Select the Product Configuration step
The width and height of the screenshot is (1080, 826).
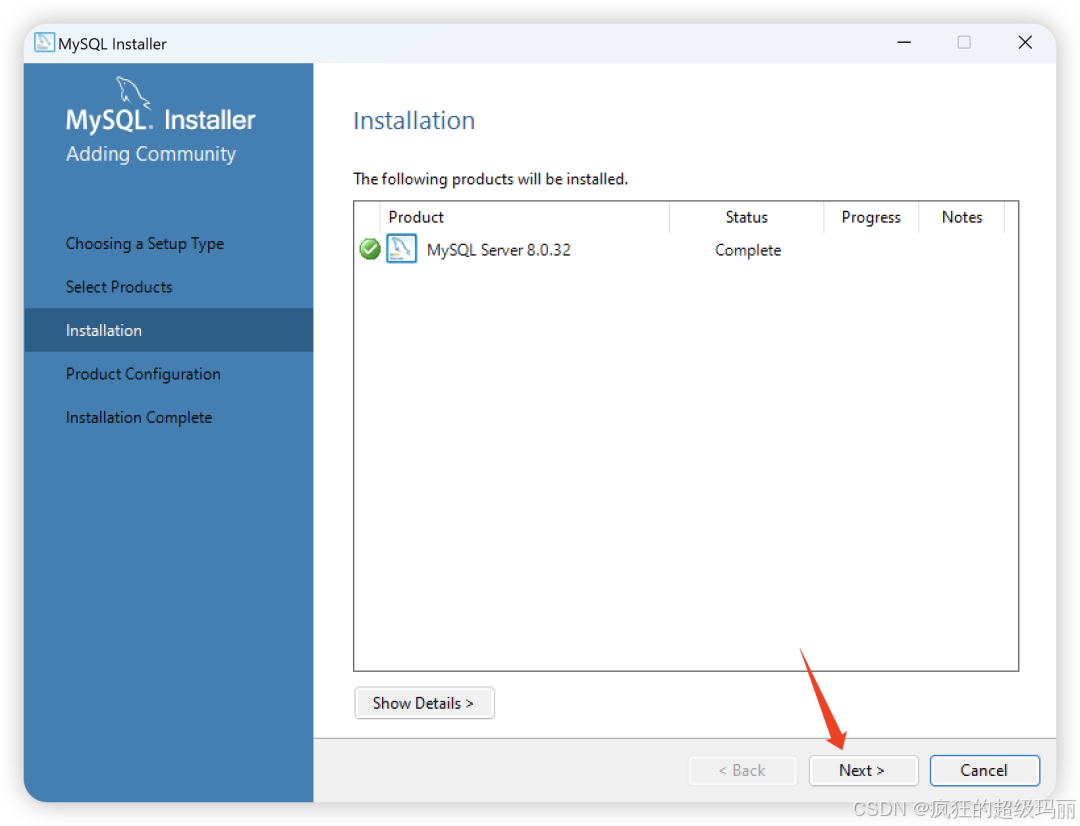pos(143,374)
